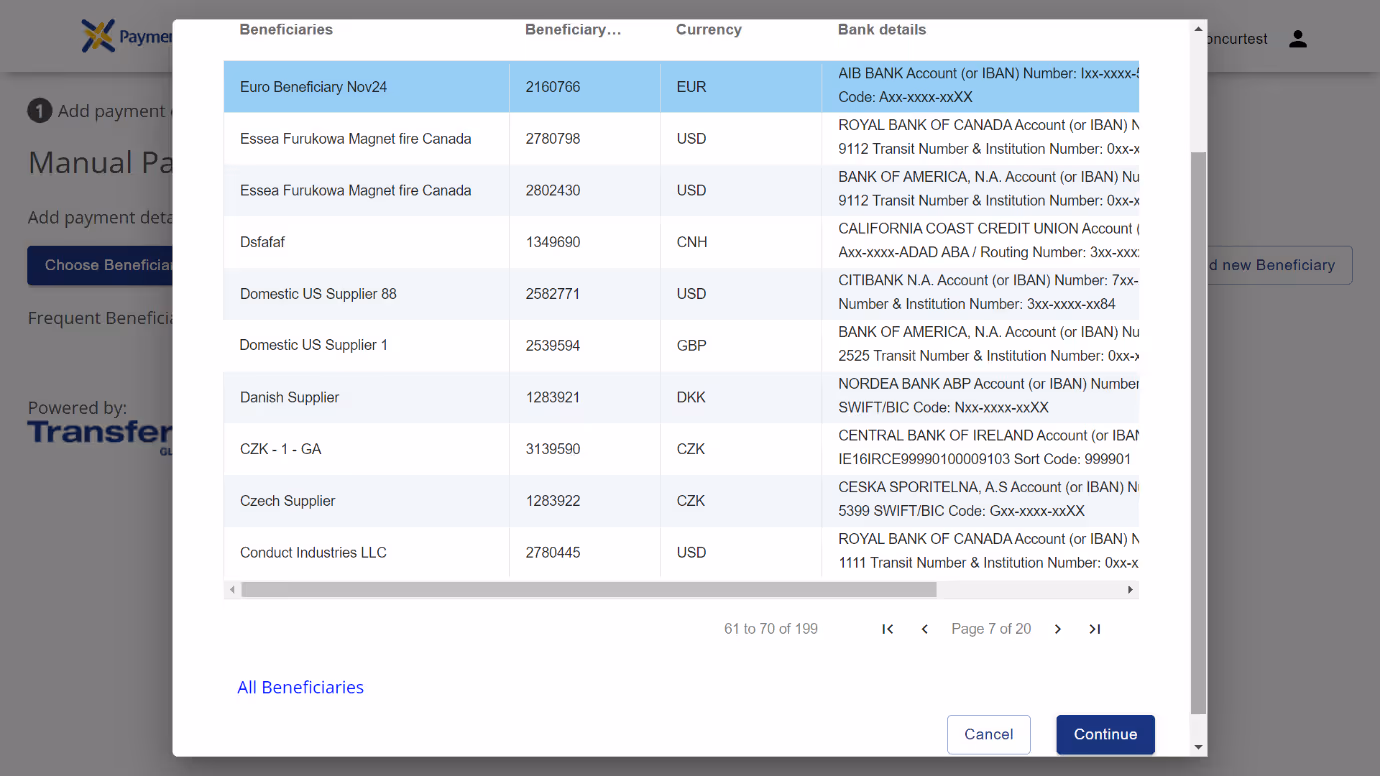Viewport: 1380px width, 776px height.
Task: Select Conduct Industries LLC beneficiary
Action: pos(681,552)
